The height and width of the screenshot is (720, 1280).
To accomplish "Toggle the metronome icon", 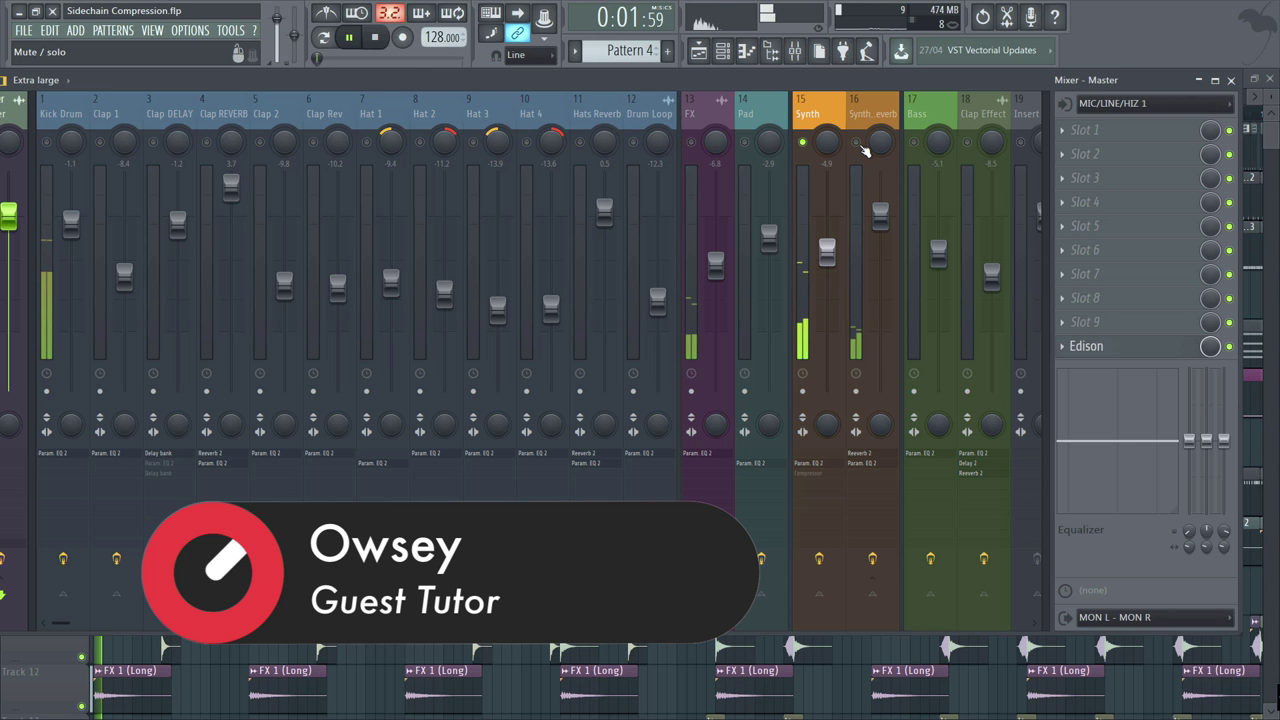I will click(326, 13).
